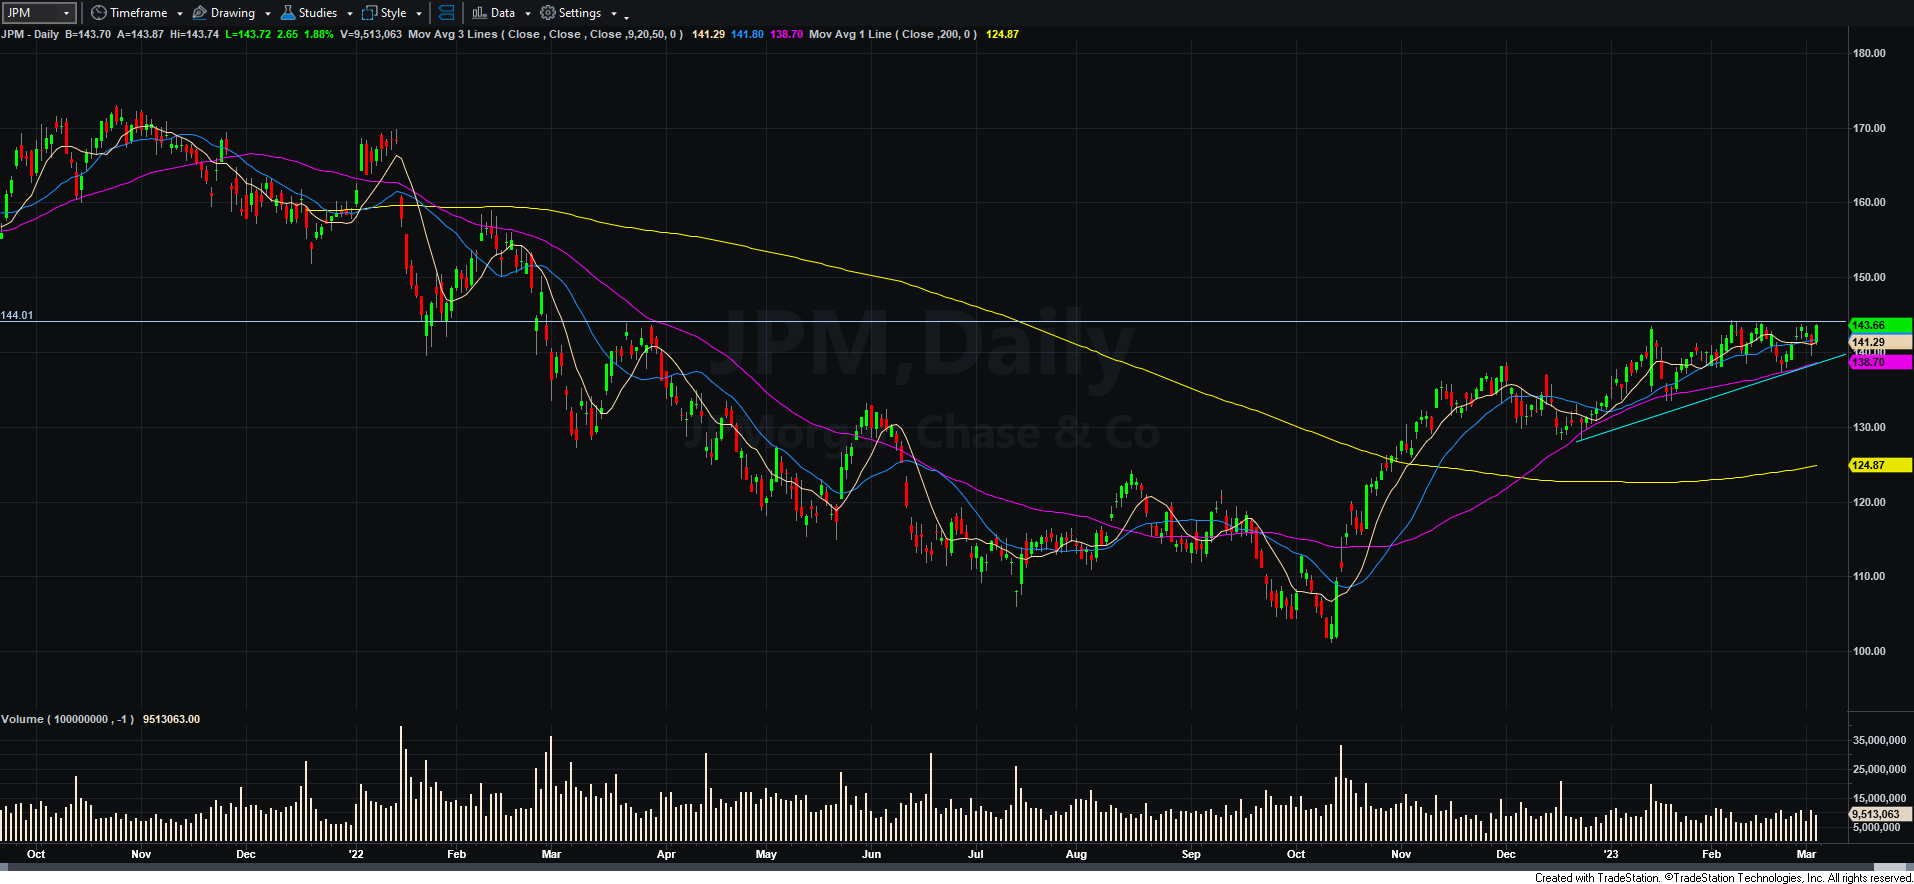
Task: Expand the Style dropdown arrow
Action: point(419,14)
